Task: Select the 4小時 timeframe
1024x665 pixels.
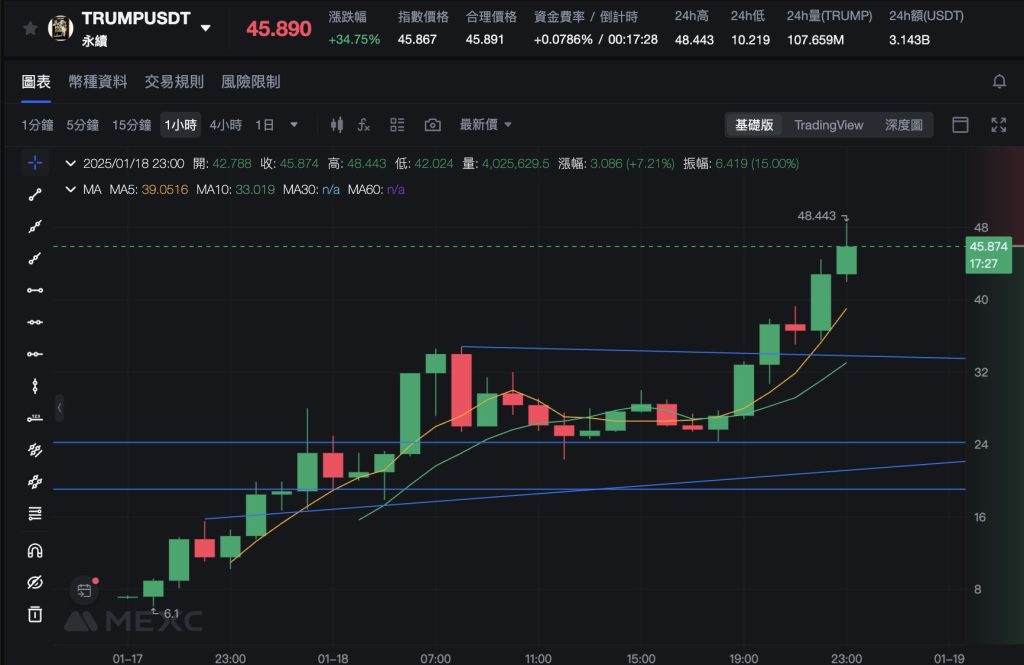Action: pyautogui.click(x=225, y=125)
